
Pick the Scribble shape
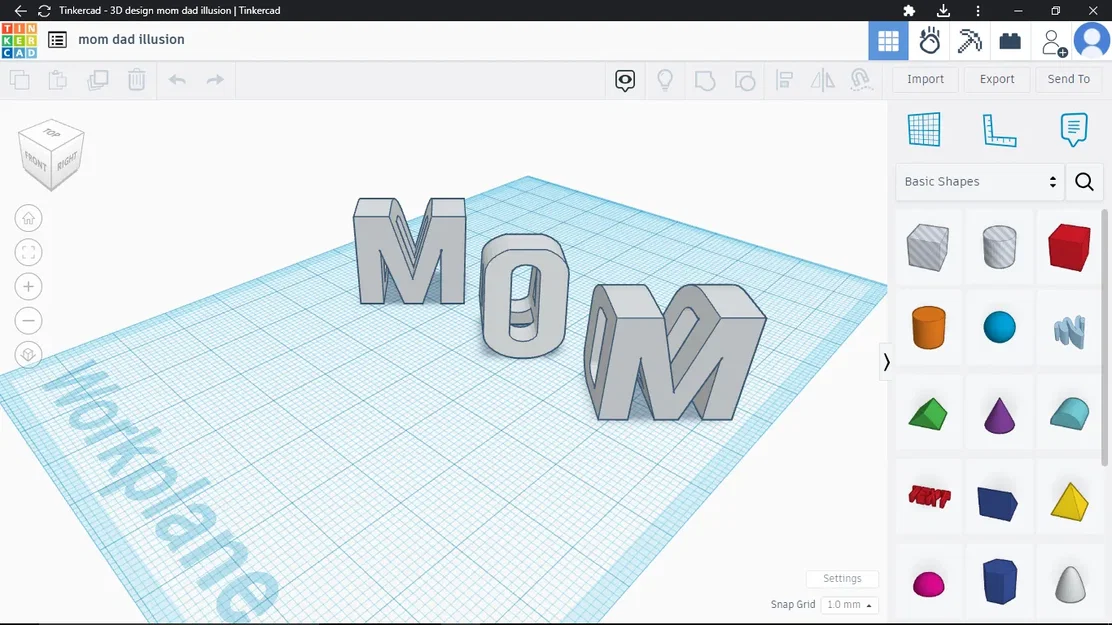tap(1069, 331)
